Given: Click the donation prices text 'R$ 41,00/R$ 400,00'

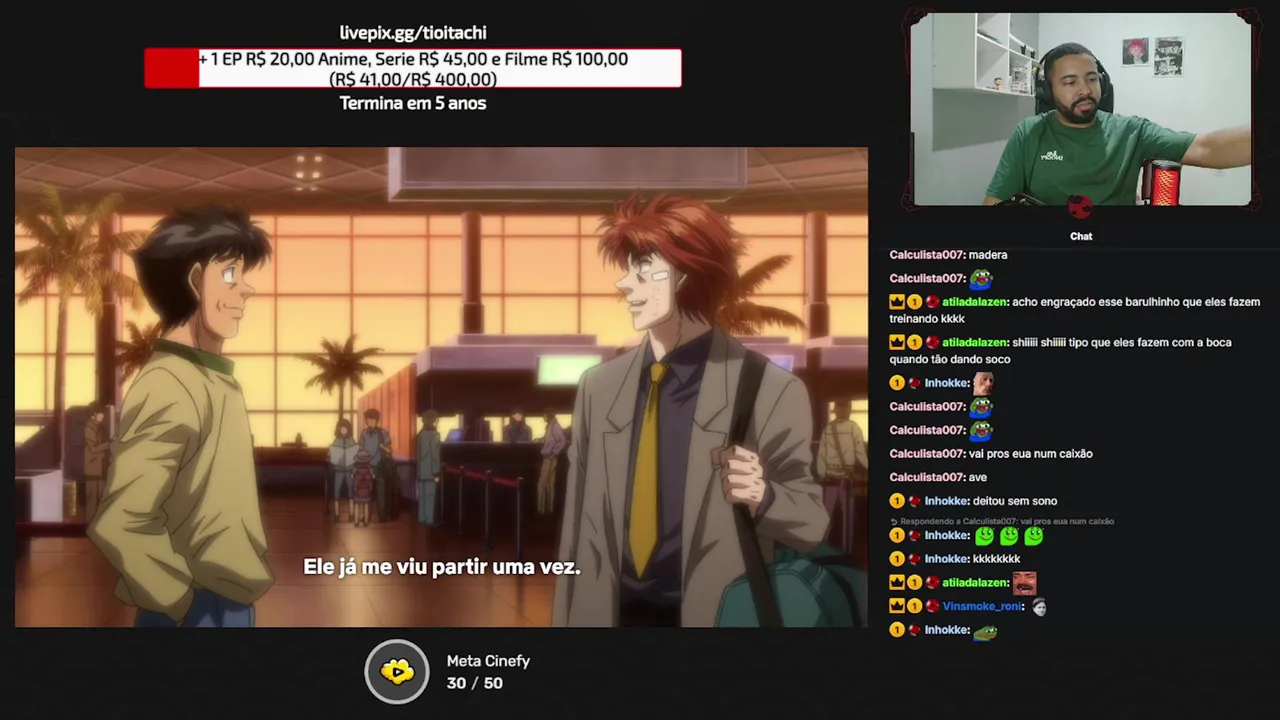Looking at the screenshot, I should point(413,79).
